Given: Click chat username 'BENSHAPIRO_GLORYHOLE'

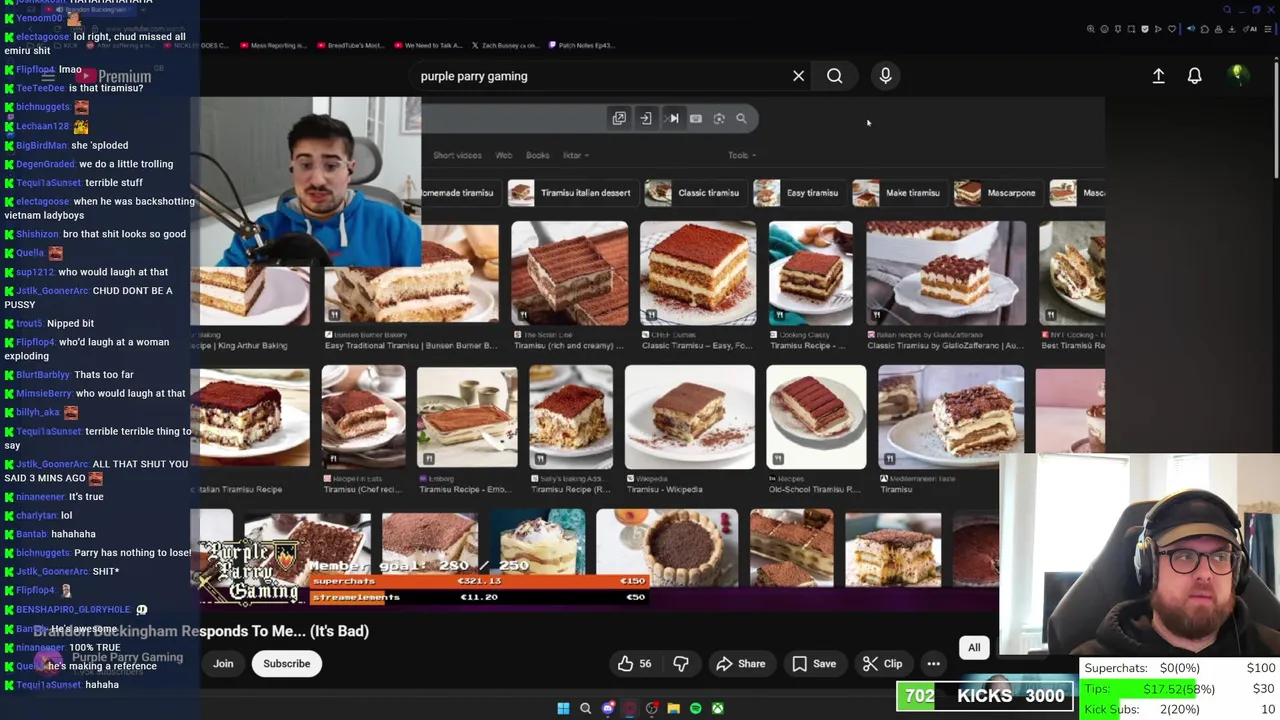Looking at the screenshot, I should coord(73,609).
